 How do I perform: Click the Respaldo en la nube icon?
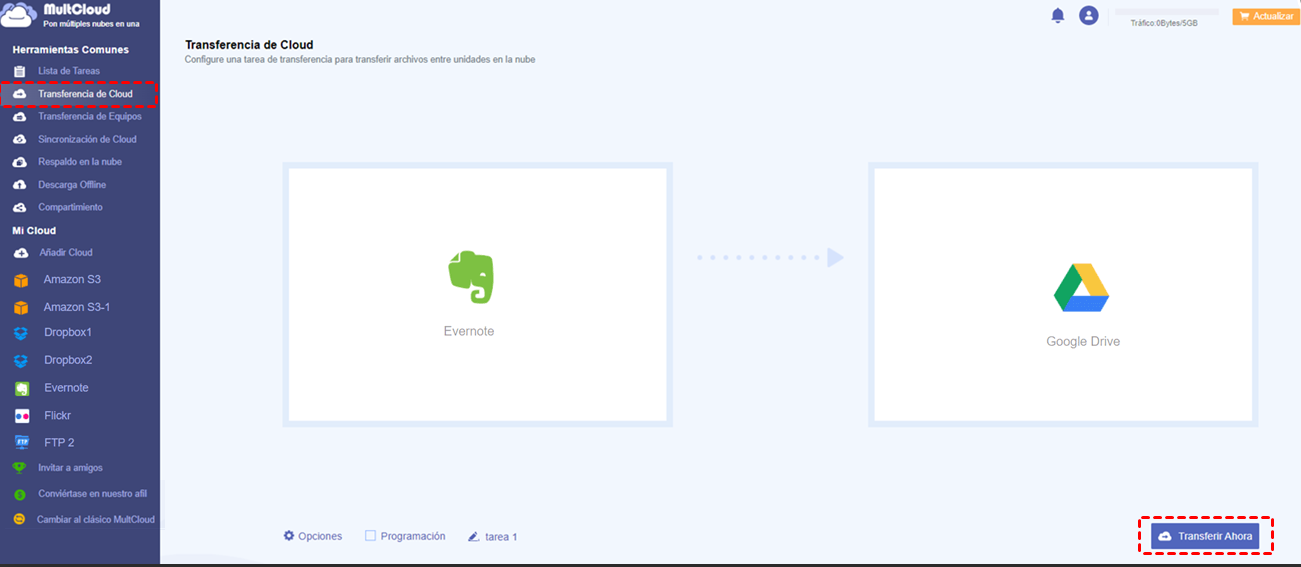(x=19, y=162)
